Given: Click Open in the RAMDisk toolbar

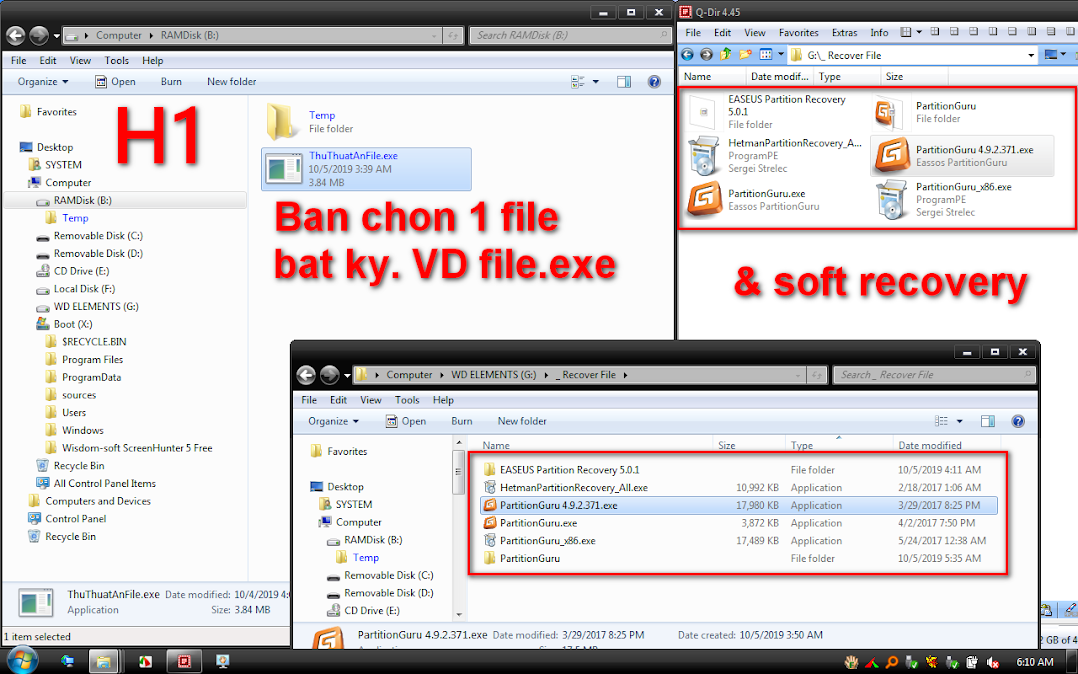Looking at the screenshot, I should pyautogui.click(x=116, y=82).
